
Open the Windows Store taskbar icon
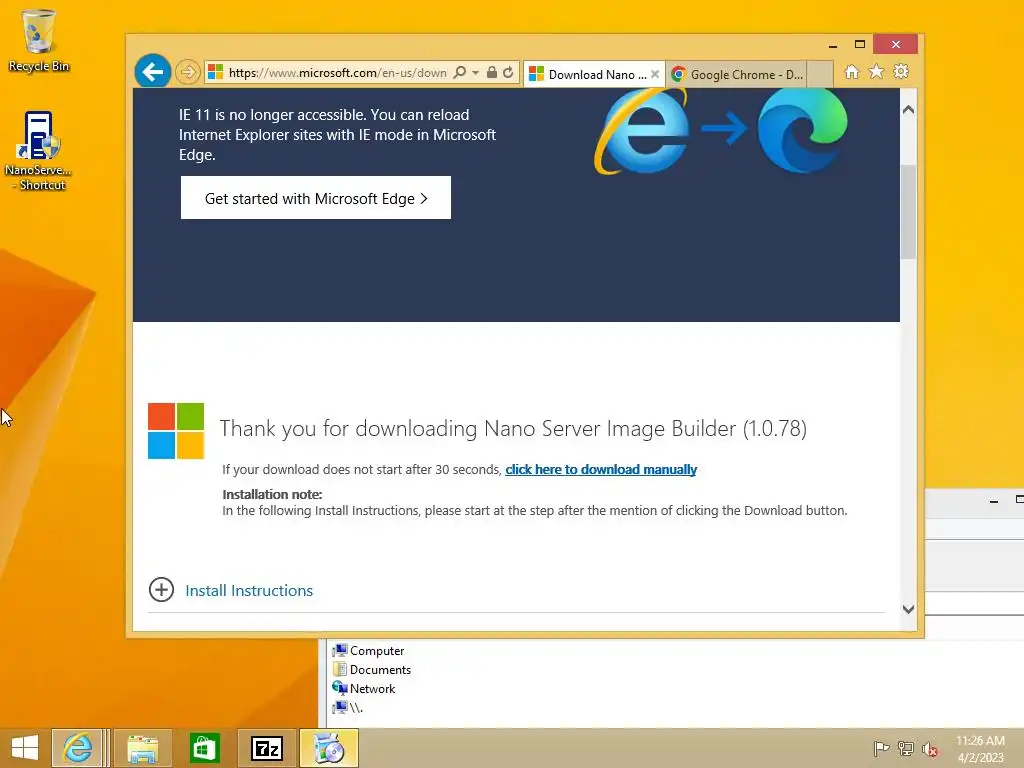(204, 748)
